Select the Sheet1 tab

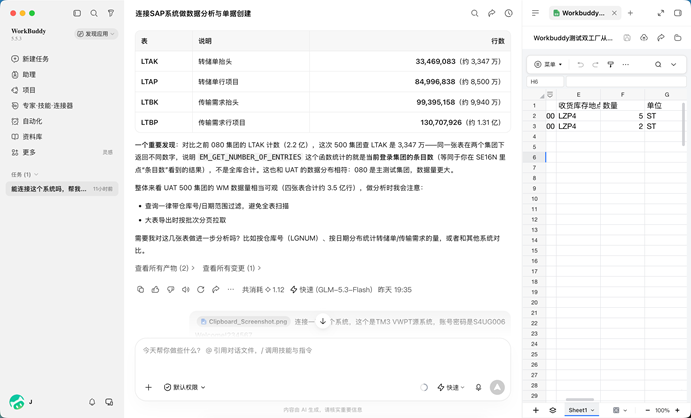pos(581,410)
